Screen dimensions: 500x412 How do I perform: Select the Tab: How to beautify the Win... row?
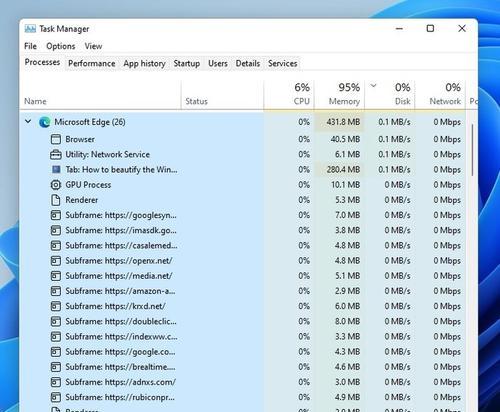click(242, 169)
